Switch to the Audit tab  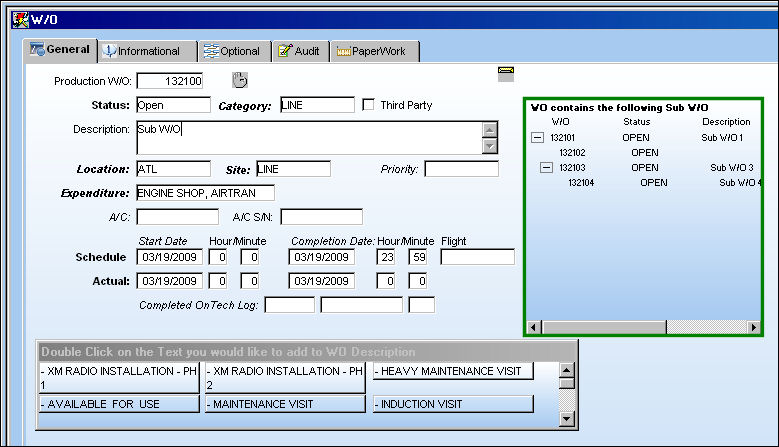click(x=301, y=51)
